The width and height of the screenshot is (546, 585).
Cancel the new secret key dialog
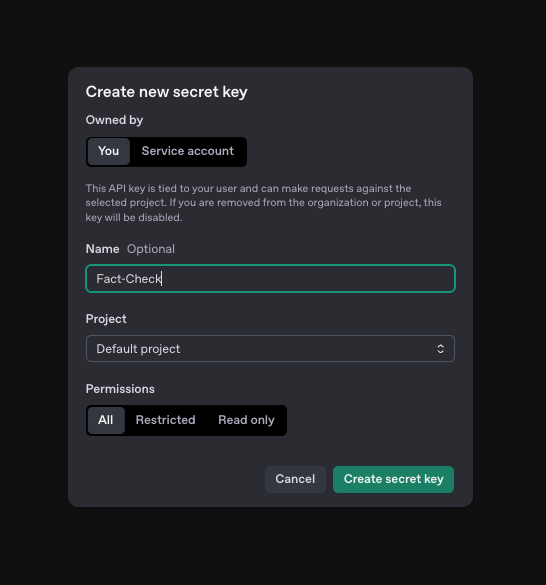[295, 479]
